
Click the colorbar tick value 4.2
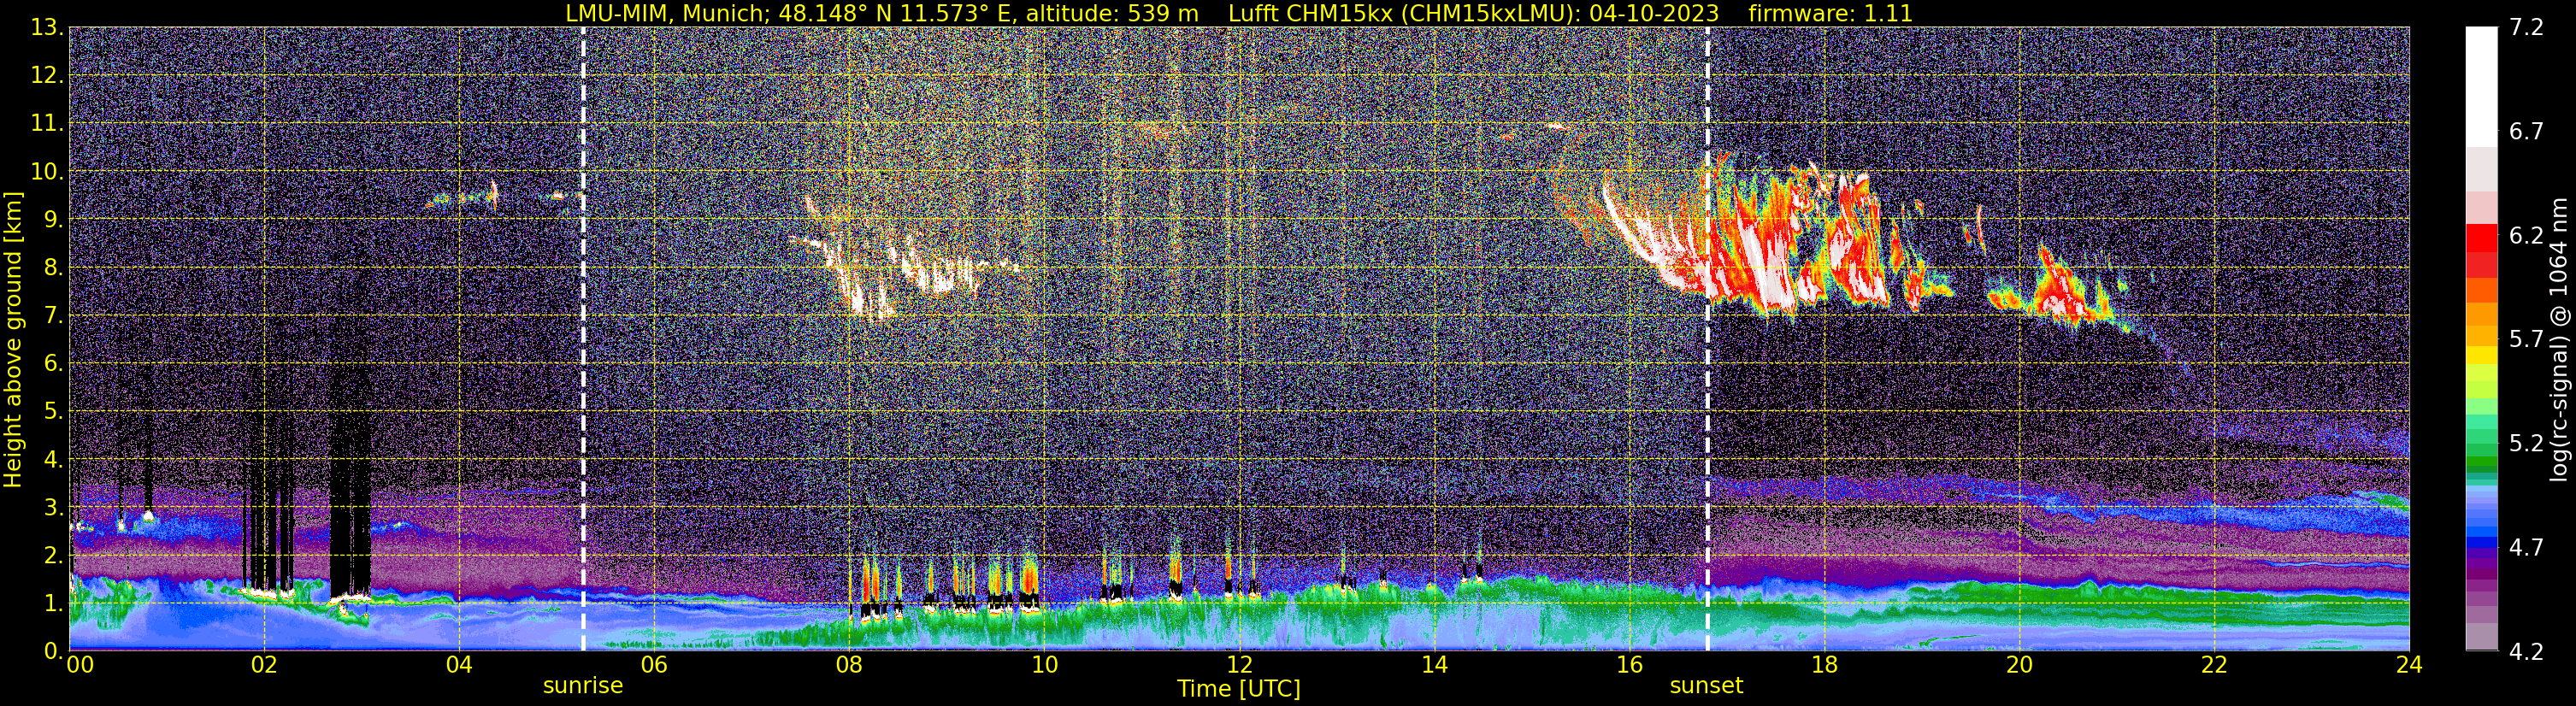pos(2526,652)
